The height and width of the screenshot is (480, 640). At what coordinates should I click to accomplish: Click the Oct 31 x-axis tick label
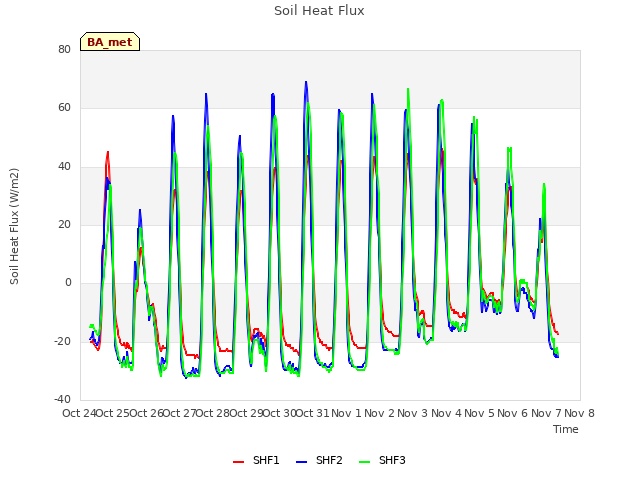tap(312, 413)
